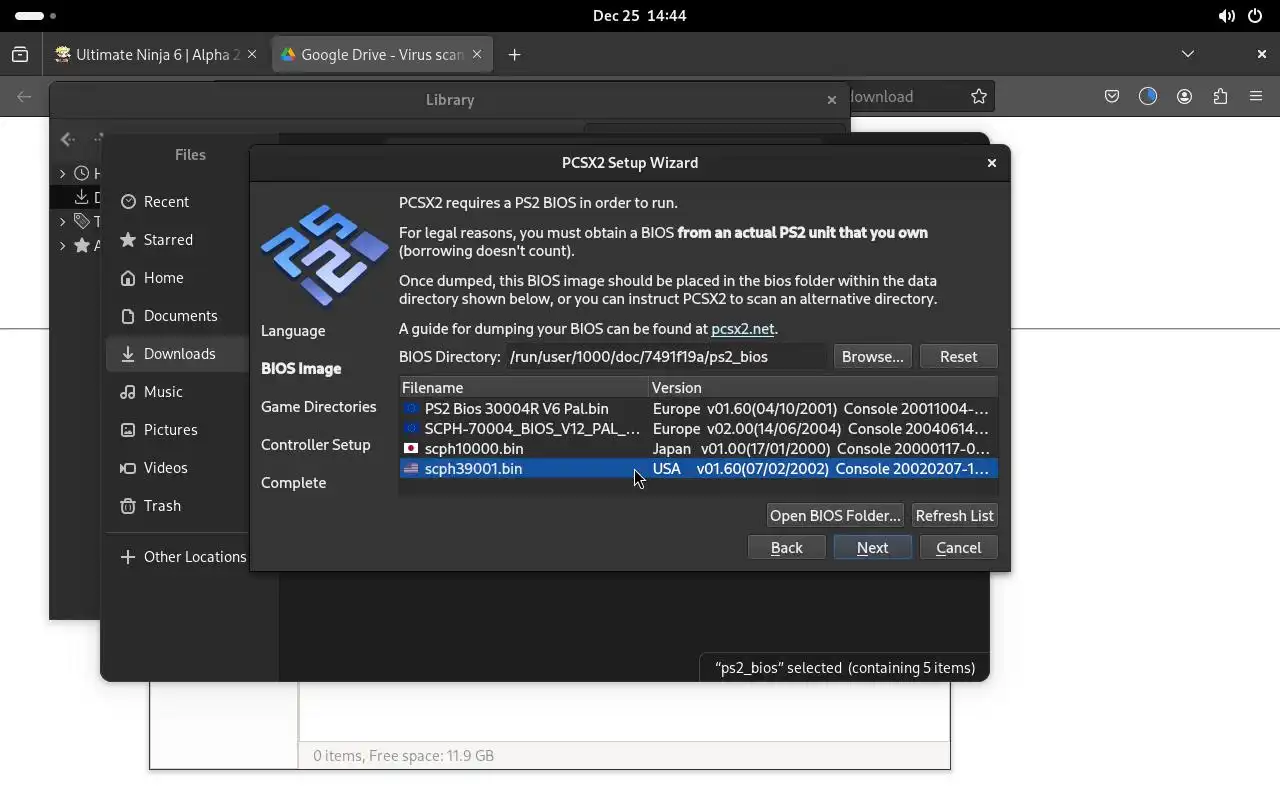Open Starred in Files sidebar
Screen dimensions: 1280x800
pyautogui.click(x=177, y=239)
